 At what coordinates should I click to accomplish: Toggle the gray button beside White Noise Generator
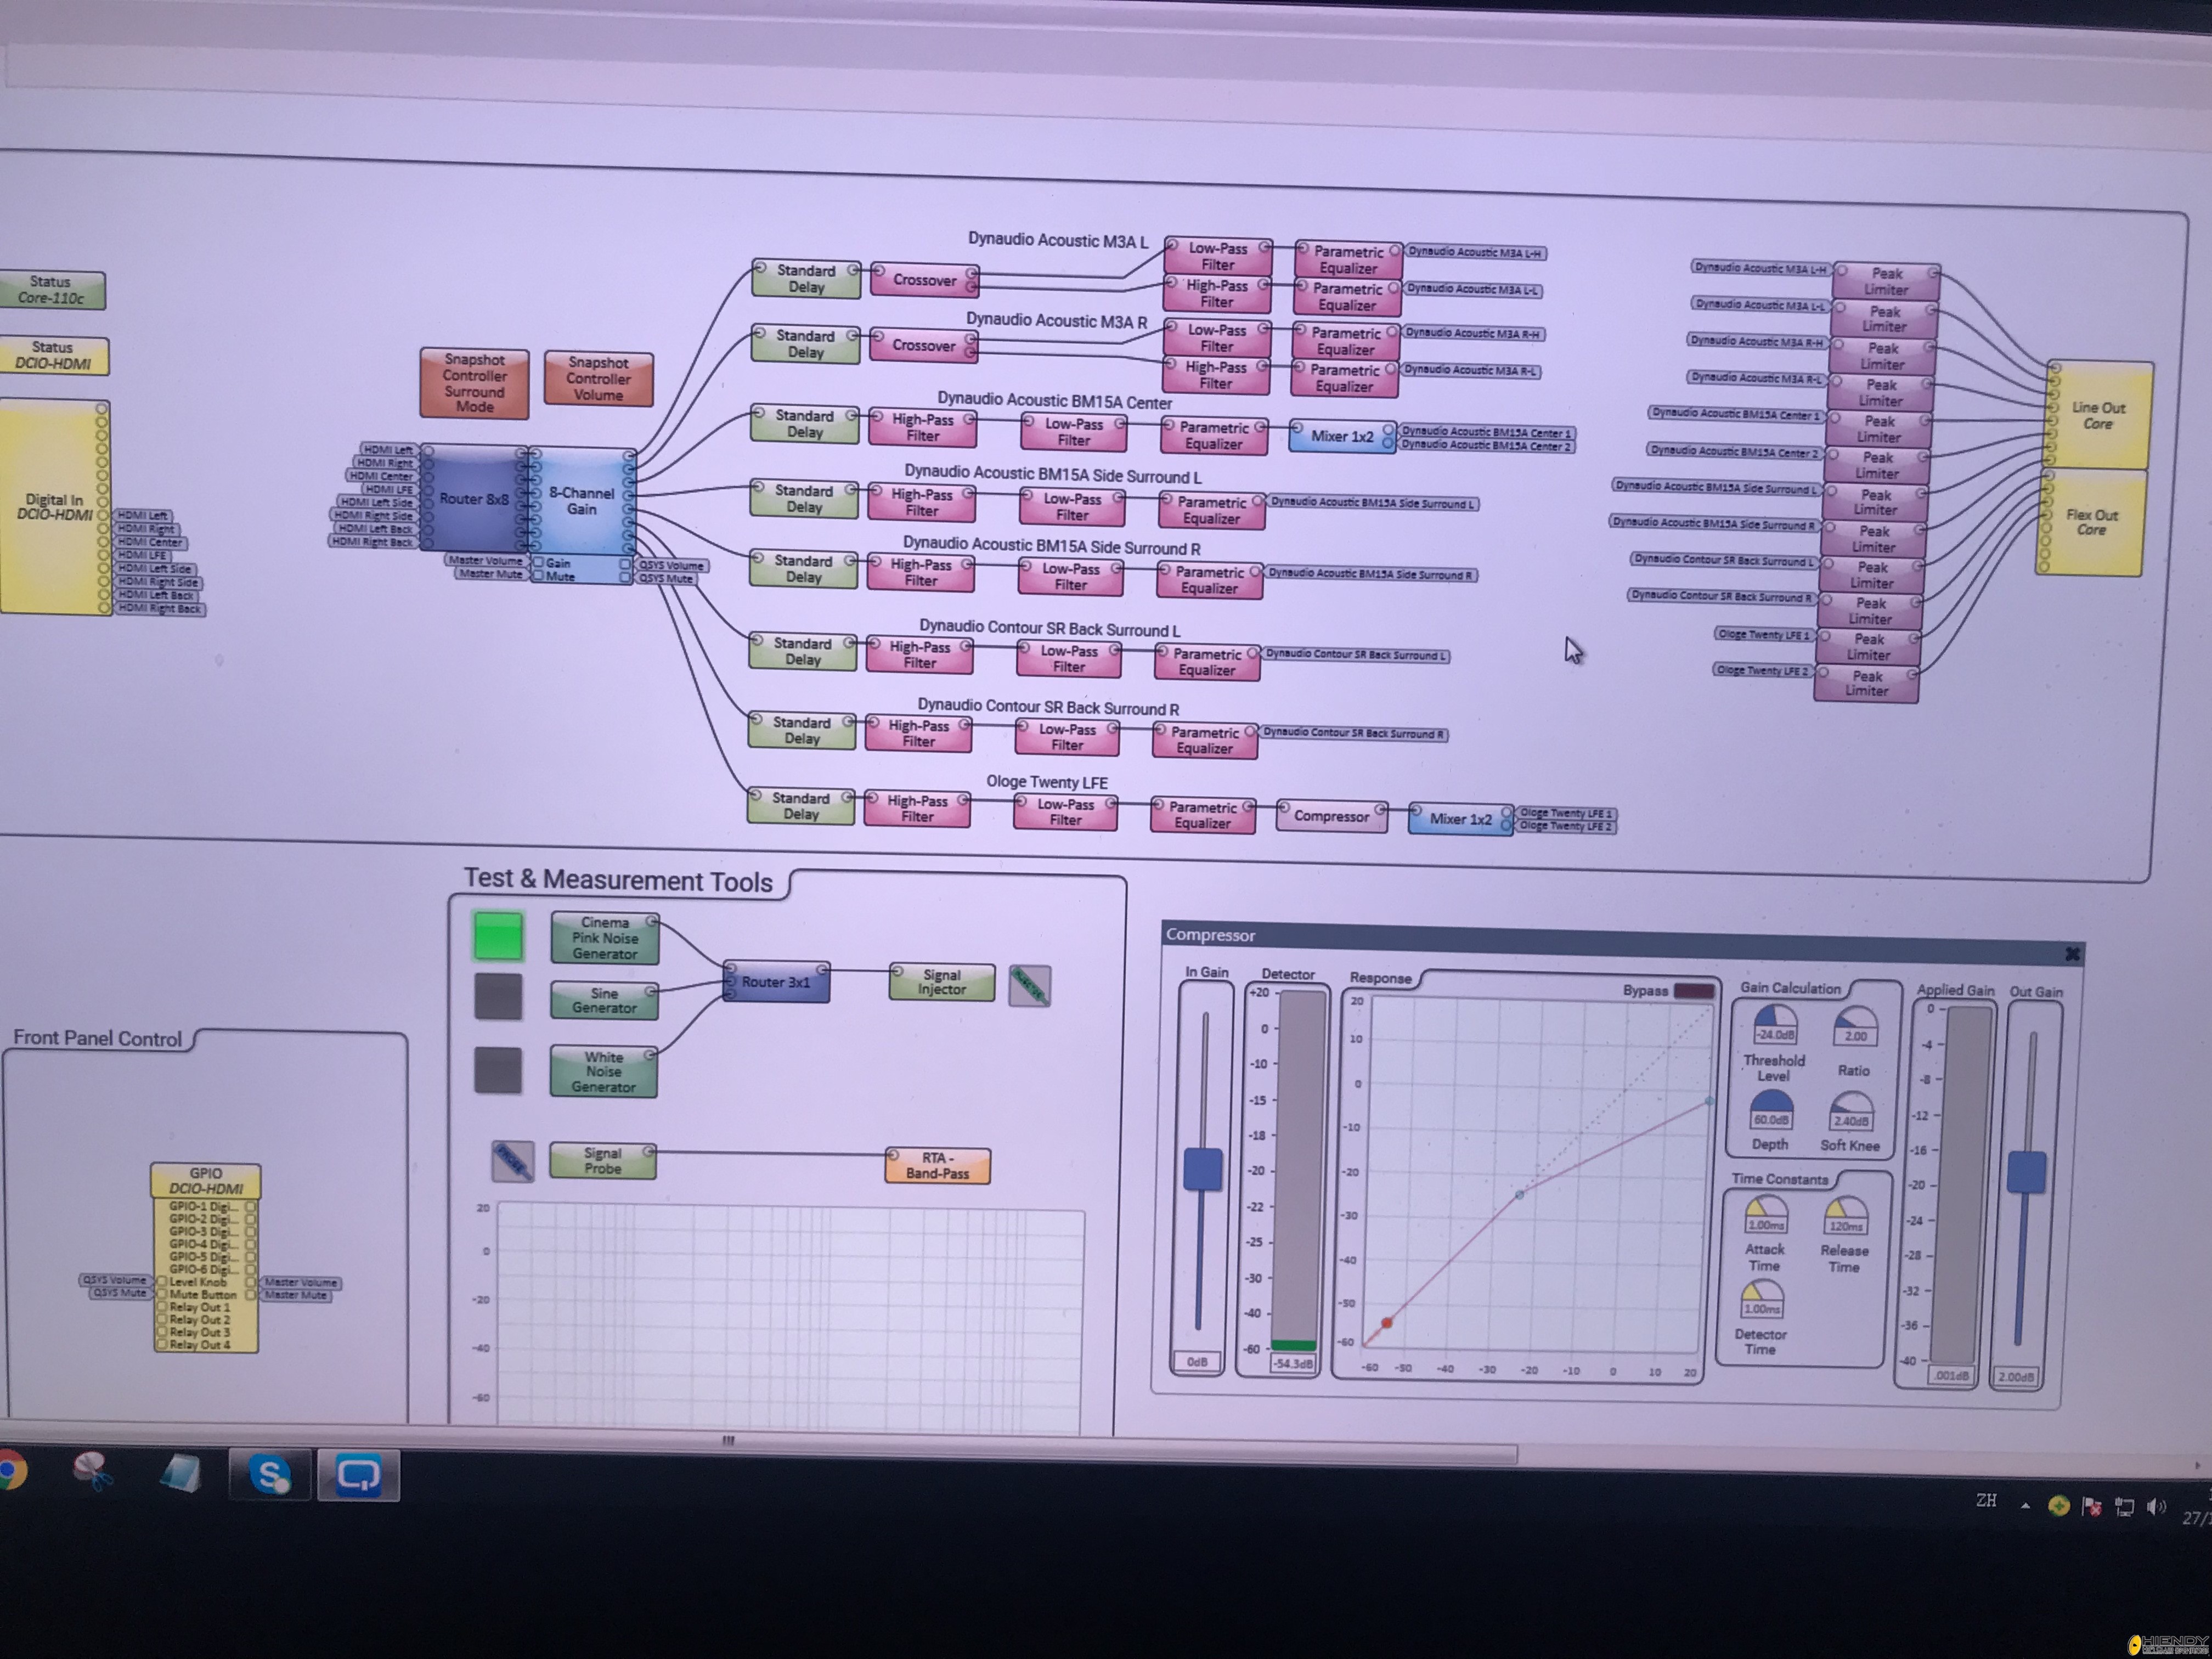[x=498, y=1070]
